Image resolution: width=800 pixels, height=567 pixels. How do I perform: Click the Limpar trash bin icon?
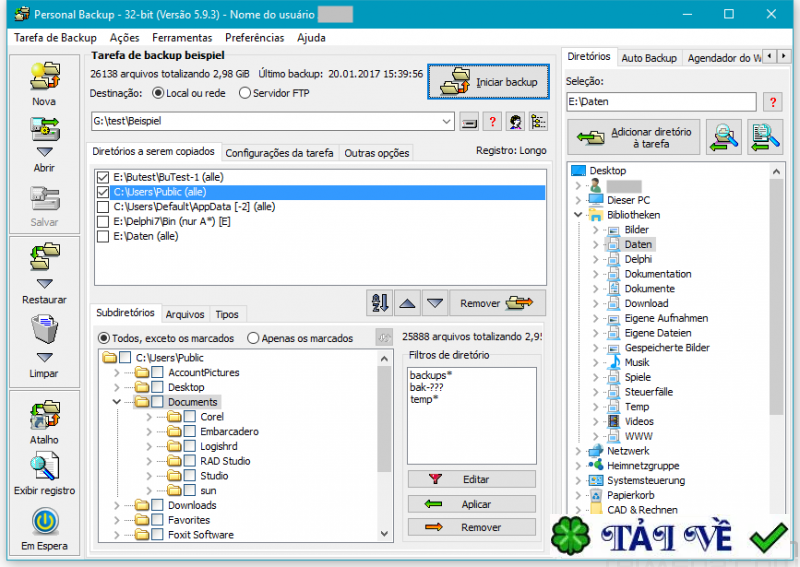pos(44,329)
